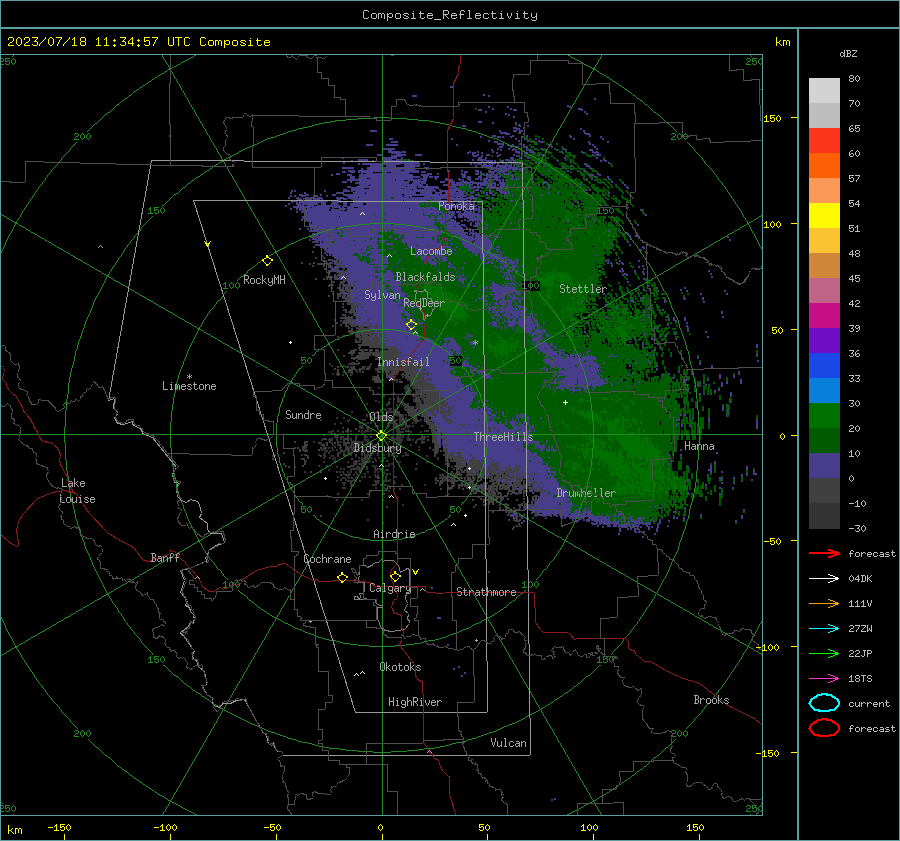Click the Didsbury city label
900x841 pixels.
[377, 448]
